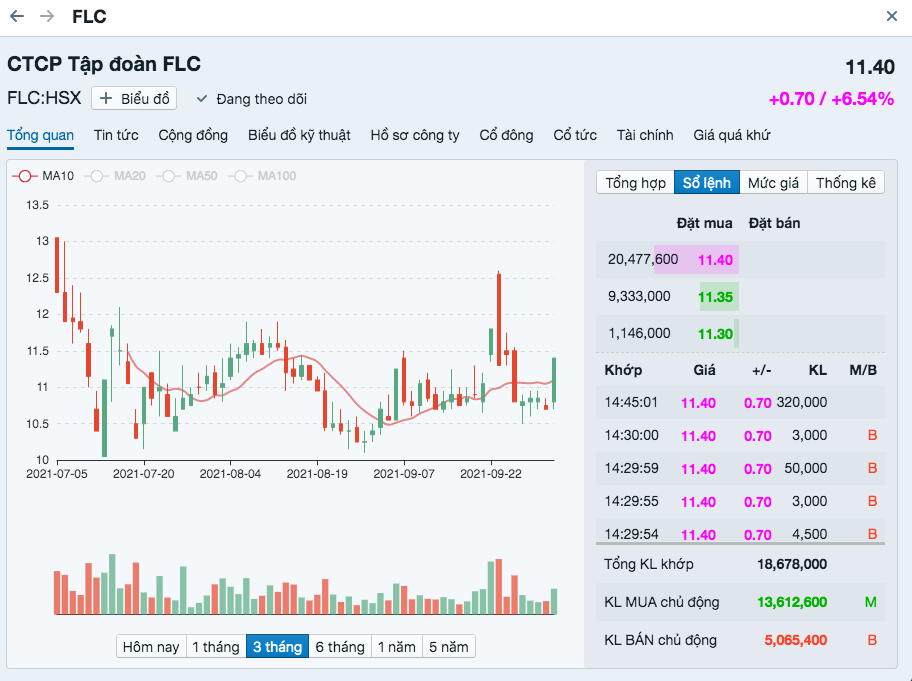Click the Khớp column header
The image size is (912, 681).
tap(623, 370)
